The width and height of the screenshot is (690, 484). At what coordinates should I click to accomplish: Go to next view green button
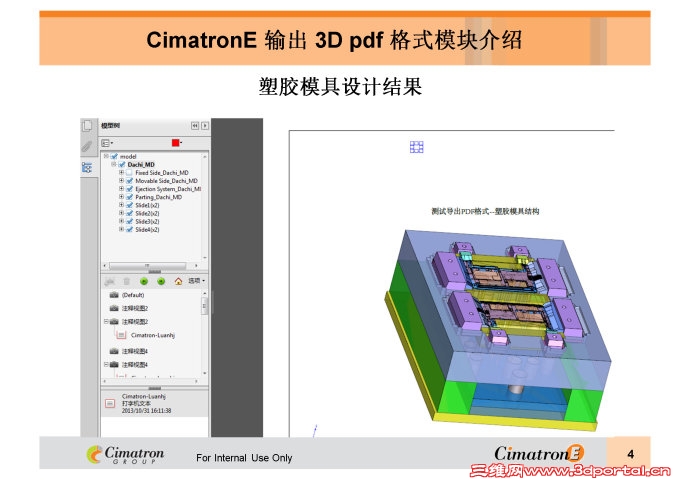tap(161, 281)
